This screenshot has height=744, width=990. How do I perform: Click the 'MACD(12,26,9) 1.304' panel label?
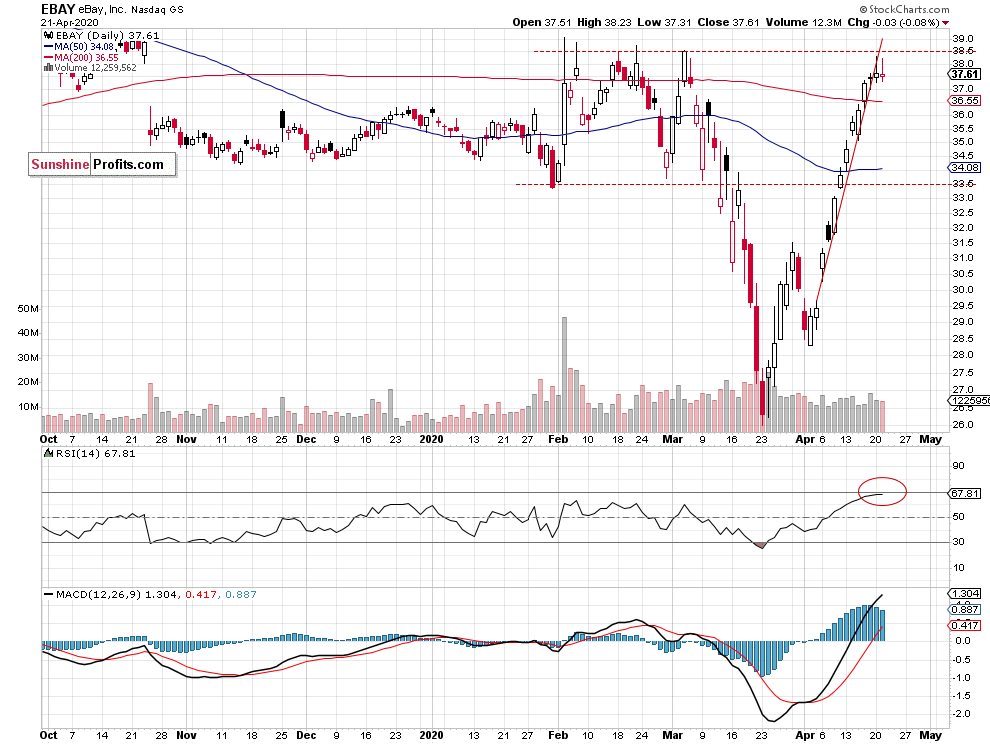coord(116,594)
